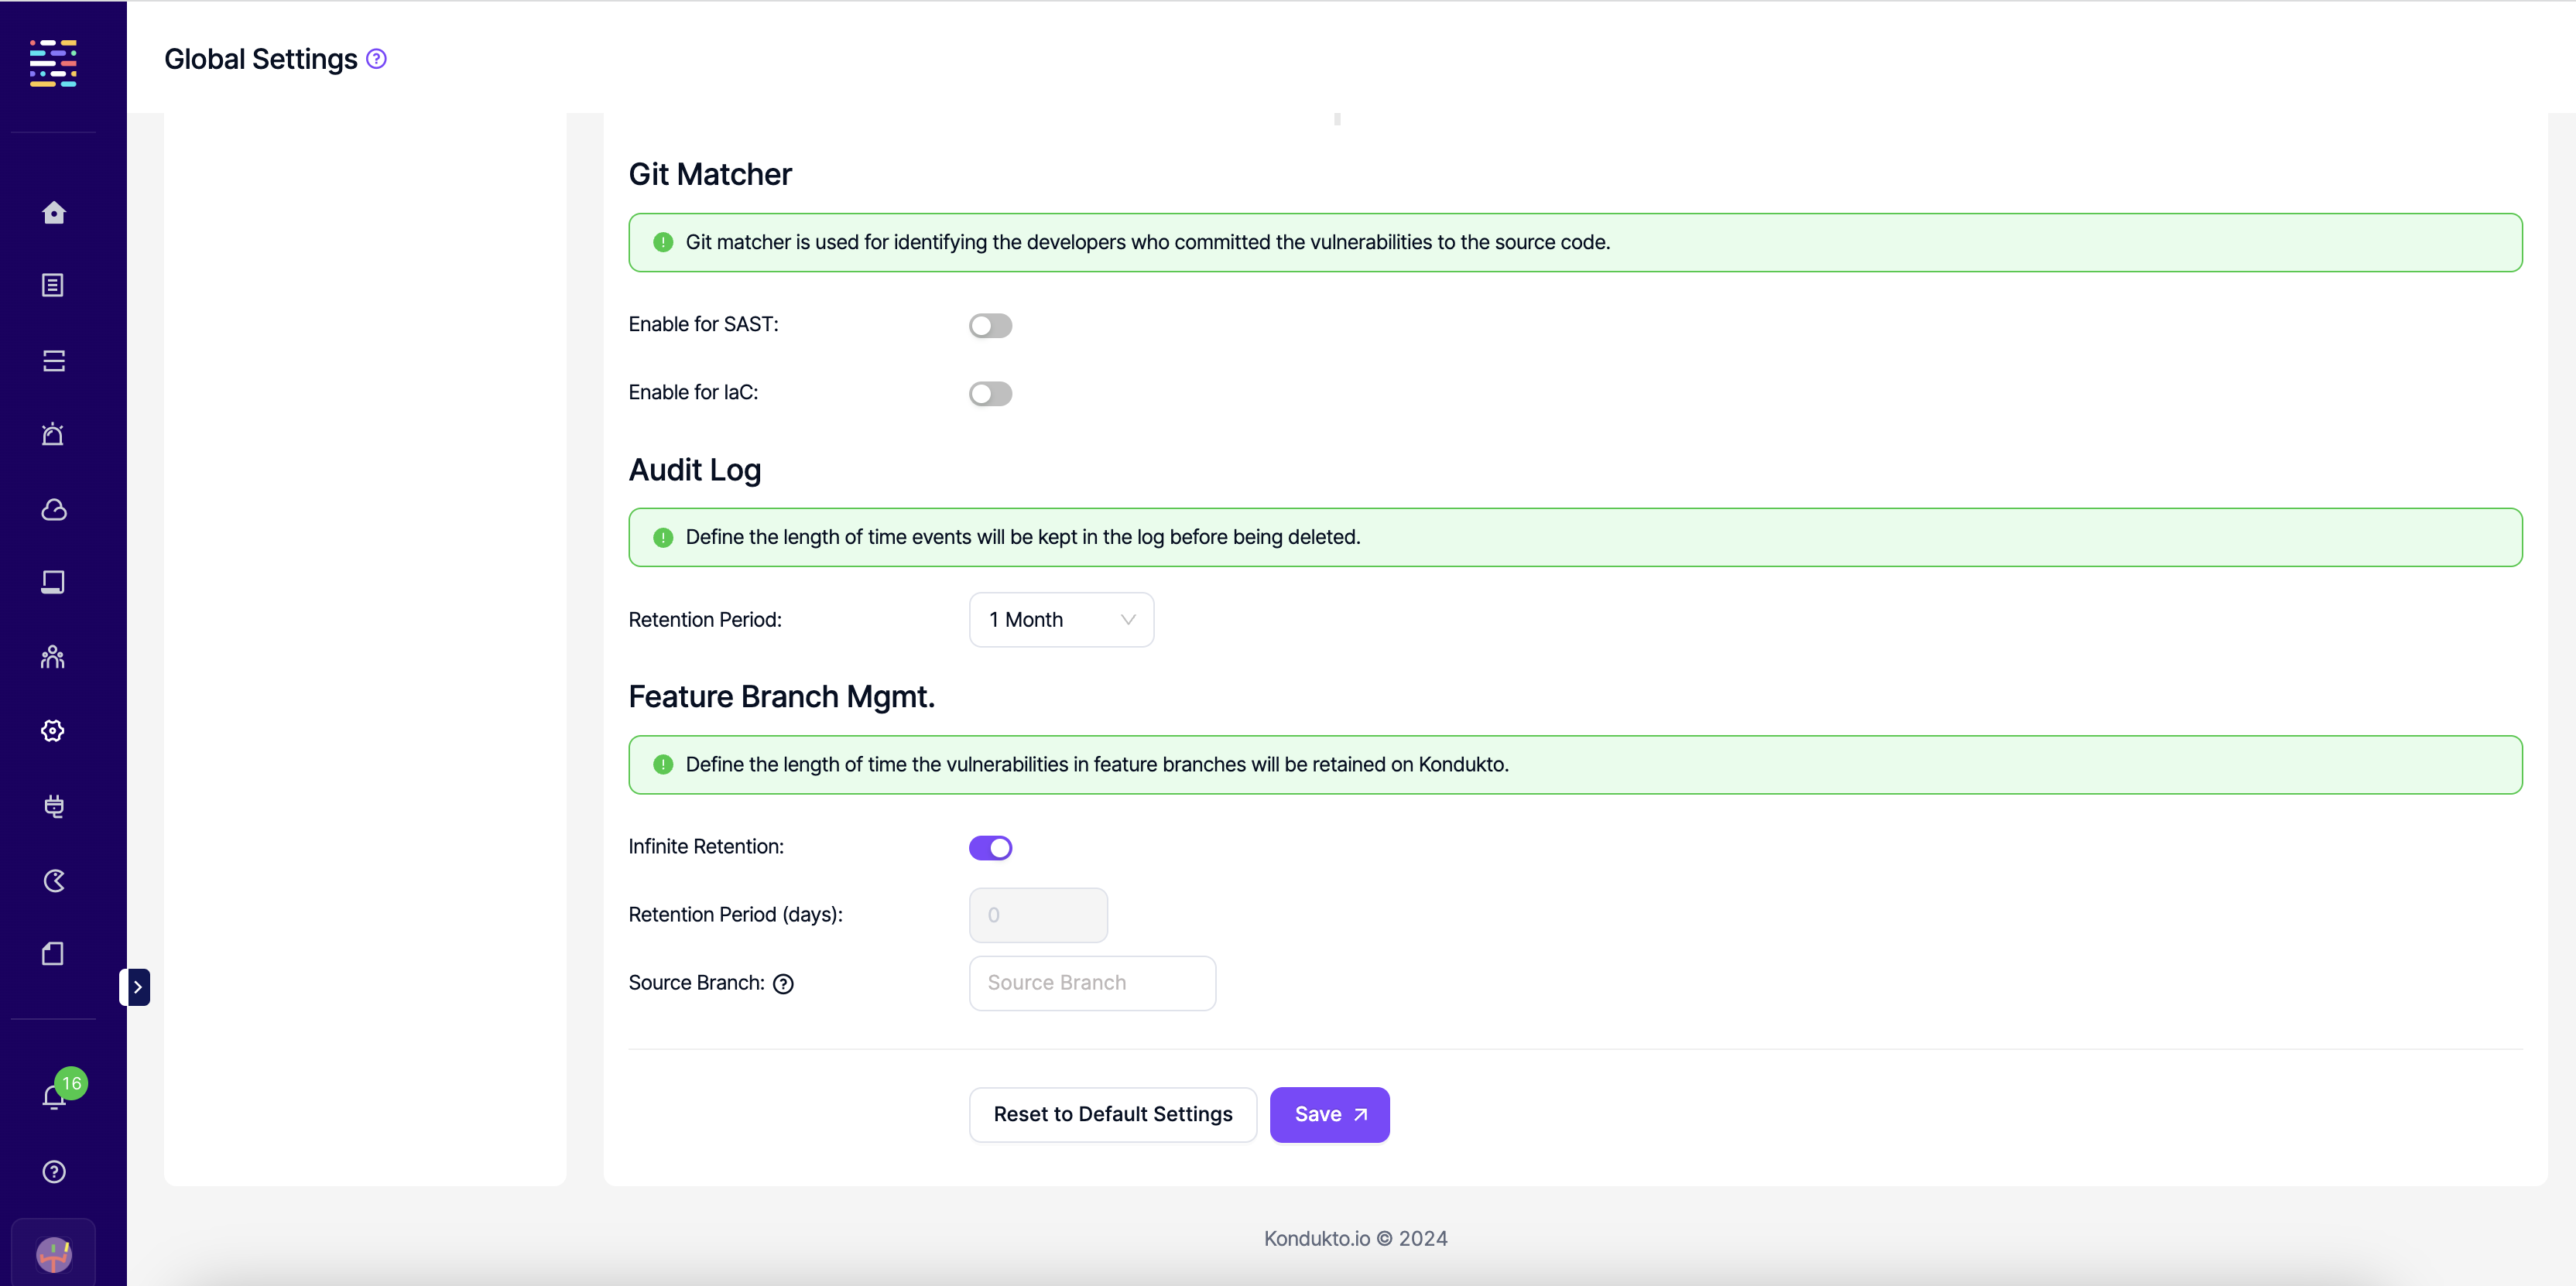Click the help icon next to Global Settings
The height and width of the screenshot is (1286, 2576).
[x=376, y=59]
